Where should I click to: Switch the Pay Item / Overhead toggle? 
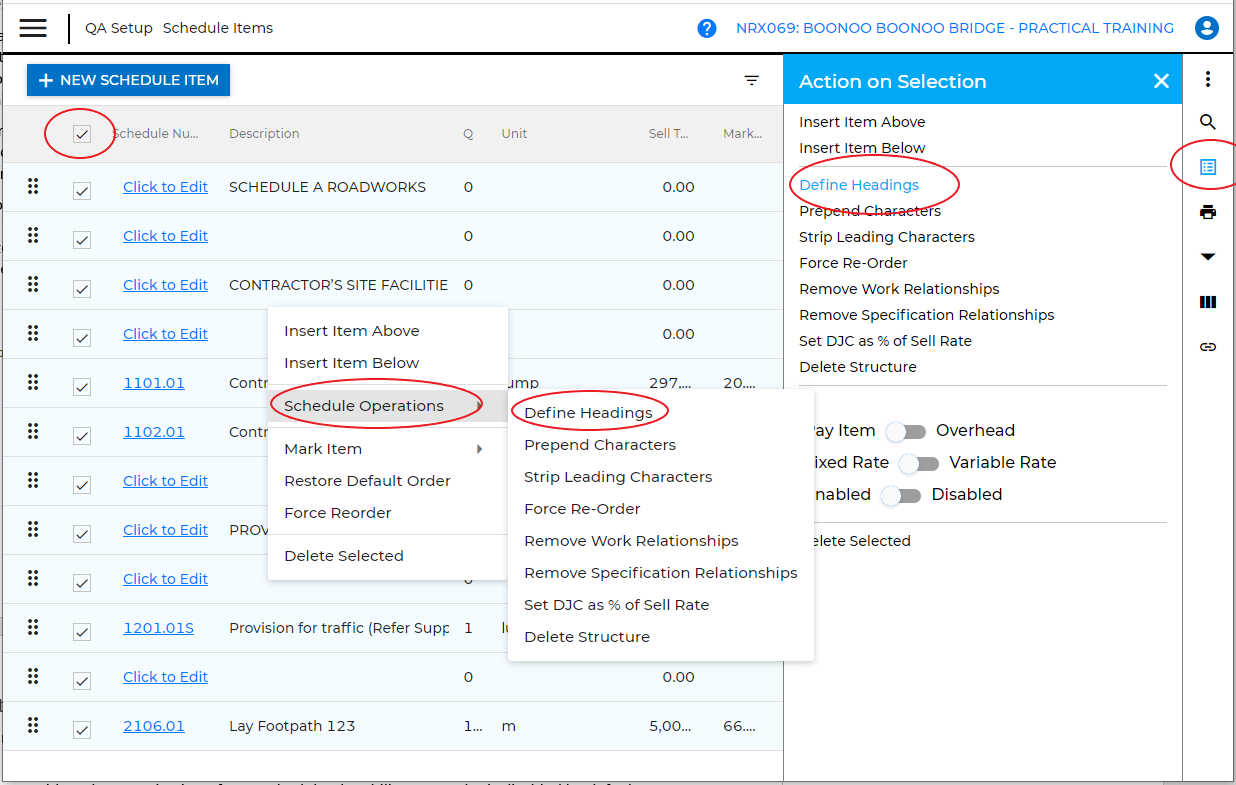pos(907,432)
